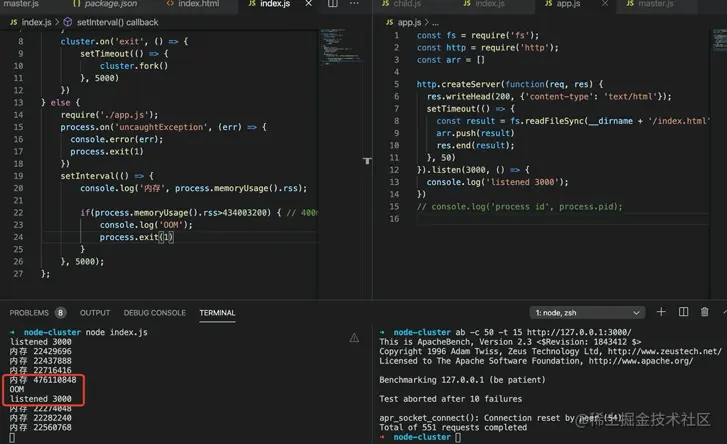Split the left editor via split icon
The height and width of the screenshot is (444, 727).
click(x=333, y=4)
